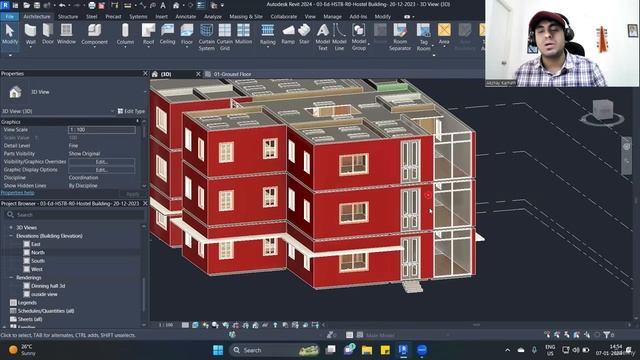Click Edit for Graphic Display Options
Image resolution: width=640 pixels, height=360 pixels.
point(102,170)
